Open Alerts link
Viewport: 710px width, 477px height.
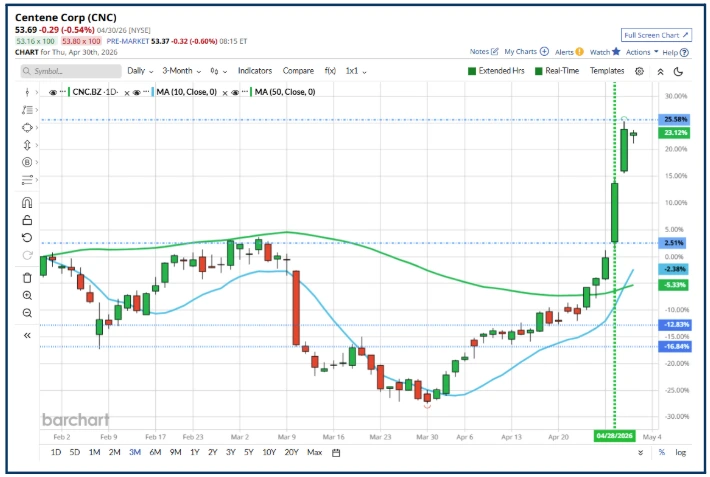click(x=569, y=52)
